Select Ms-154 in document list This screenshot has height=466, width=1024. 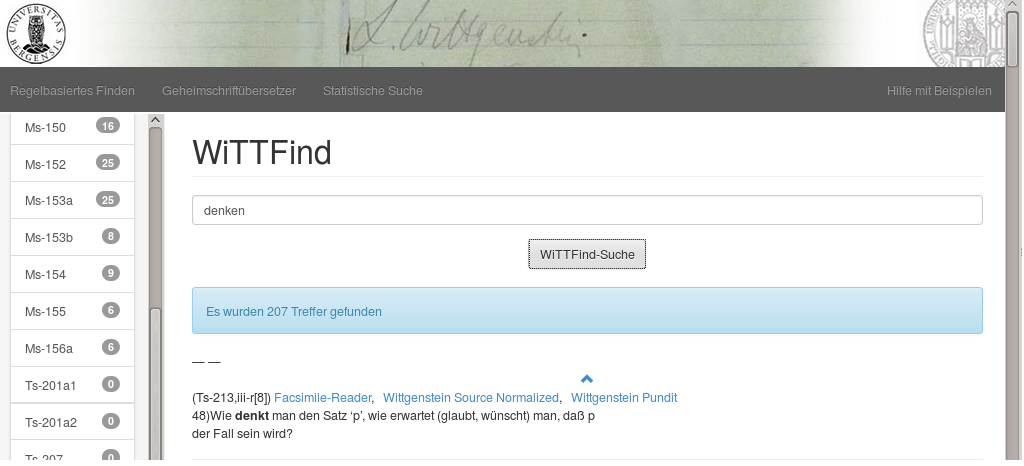(x=72, y=274)
